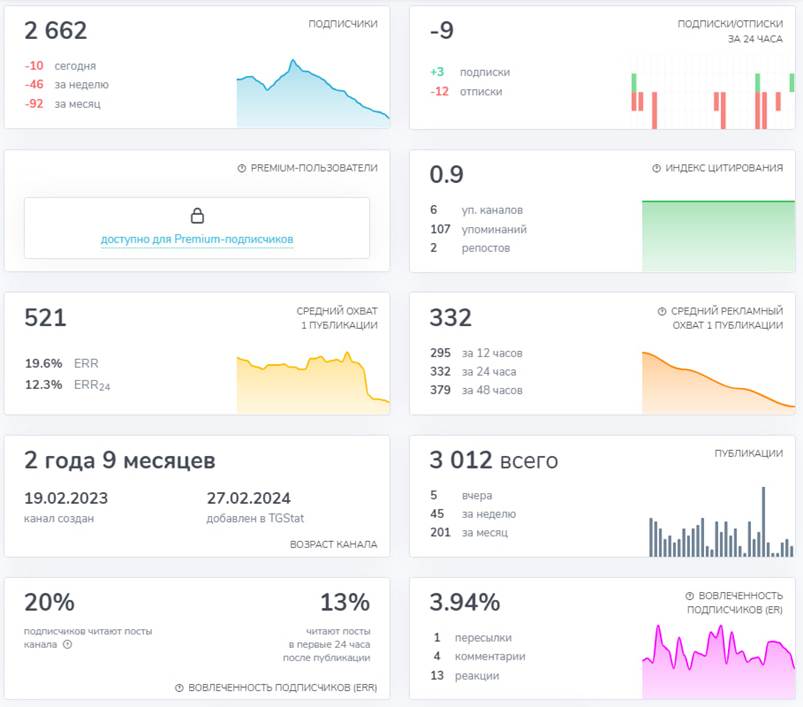The width and height of the screenshot is (803, 707).
Task: Open the 'доступно для Premium-подписчиков' link
Action: (x=198, y=239)
